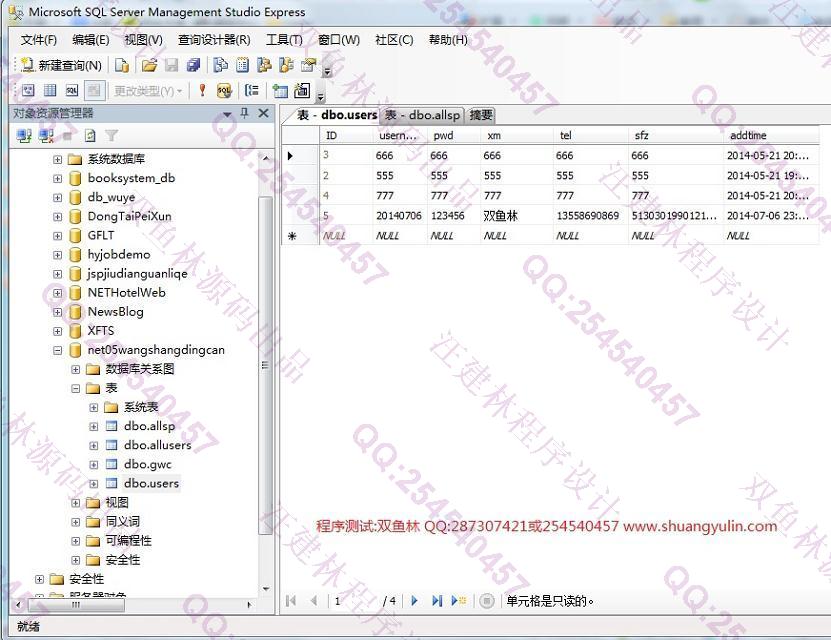Image resolution: width=831 pixels, height=640 pixels.
Task: Click the move to new row icon
Action: click(458, 600)
